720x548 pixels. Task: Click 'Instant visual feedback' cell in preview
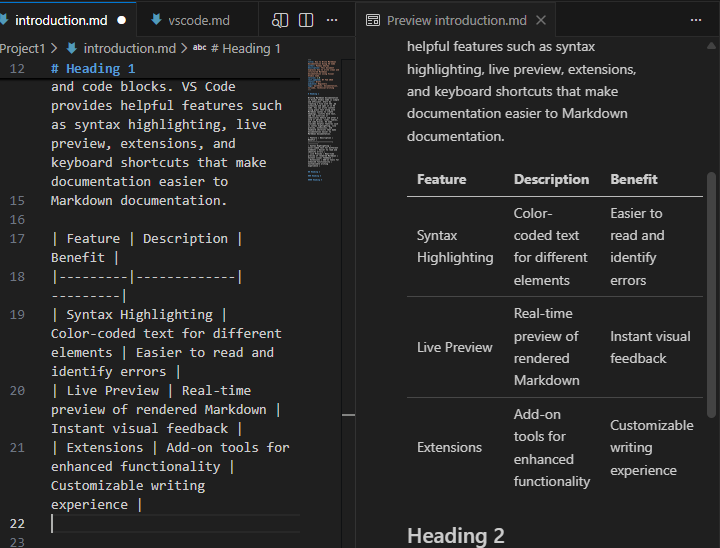(x=650, y=347)
